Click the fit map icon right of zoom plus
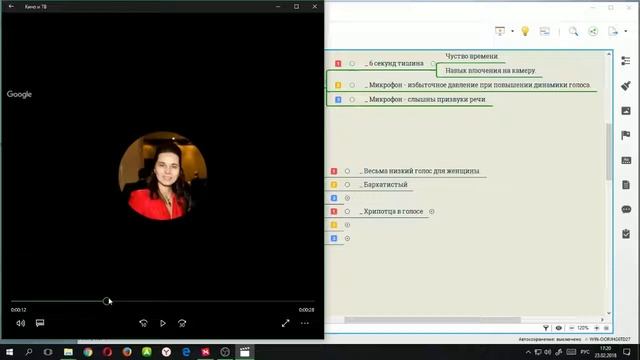Viewport: 640px width, 360px height. point(606,328)
